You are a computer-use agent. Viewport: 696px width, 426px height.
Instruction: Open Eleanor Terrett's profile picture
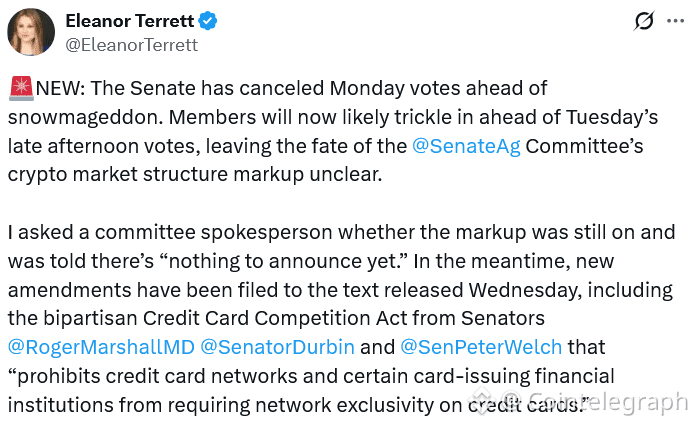(31, 33)
